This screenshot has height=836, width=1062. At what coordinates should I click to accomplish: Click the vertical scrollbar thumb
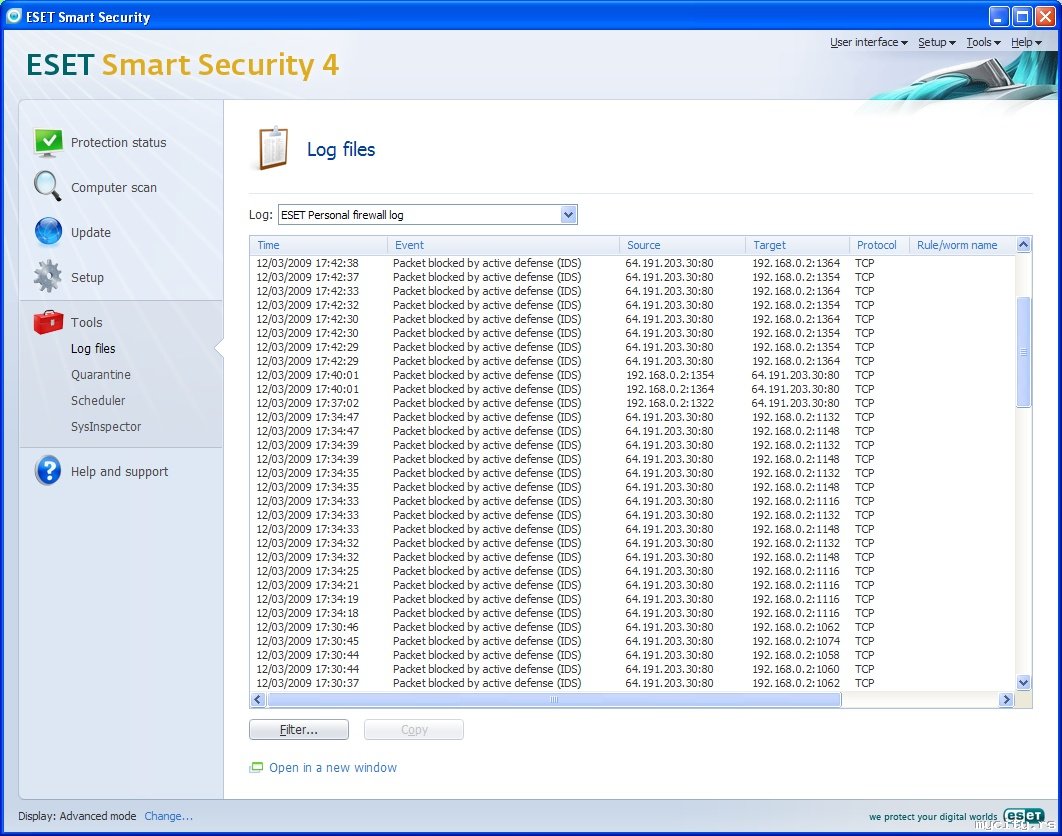[x=1023, y=352]
